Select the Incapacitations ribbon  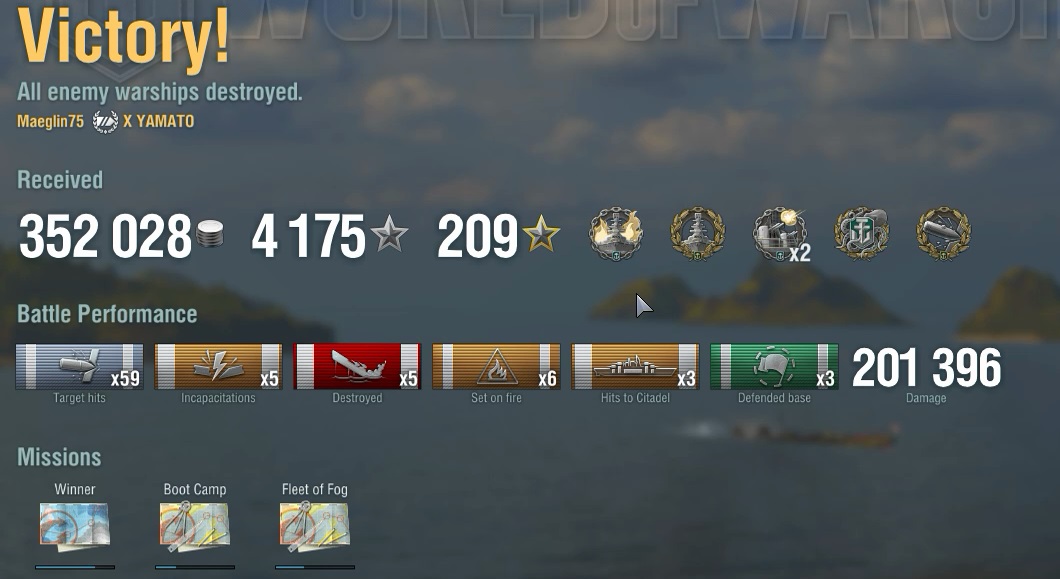click(x=218, y=367)
